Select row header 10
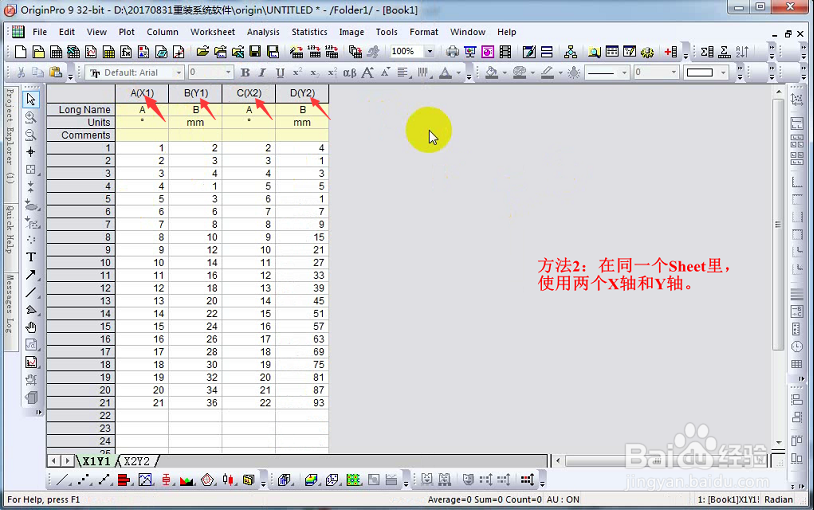The height and width of the screenshot is (510, 814). 81,263
